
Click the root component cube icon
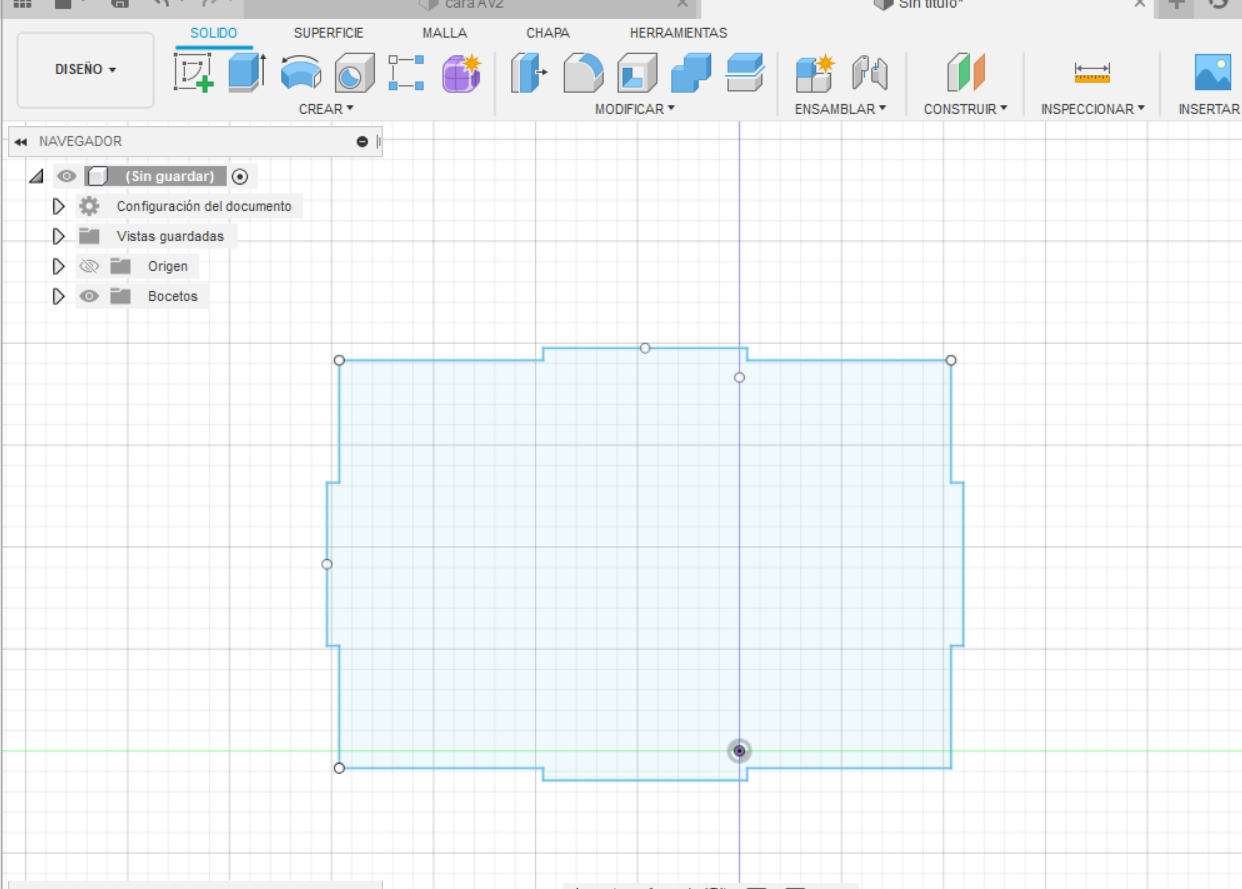pyautogui.click(x=97, y=176)
